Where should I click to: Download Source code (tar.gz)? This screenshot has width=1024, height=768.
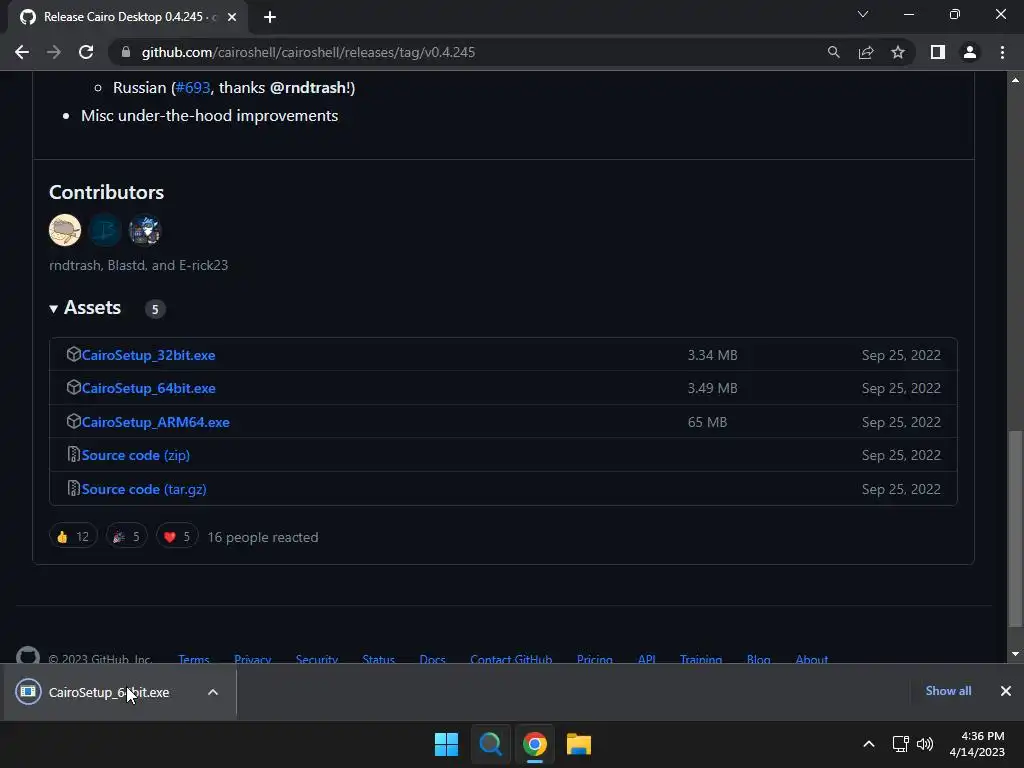pos(144,489)
